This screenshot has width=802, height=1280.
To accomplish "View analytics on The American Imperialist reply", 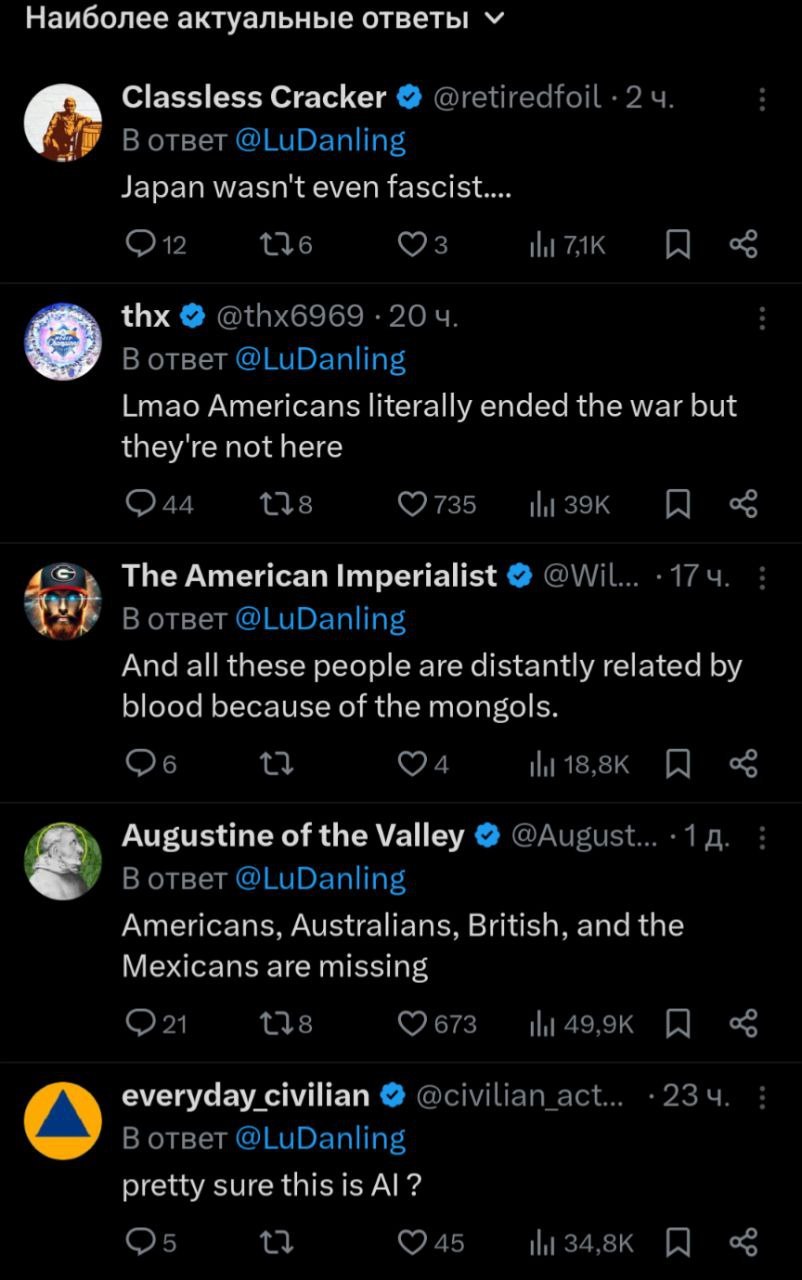I will tap(580, 765).
